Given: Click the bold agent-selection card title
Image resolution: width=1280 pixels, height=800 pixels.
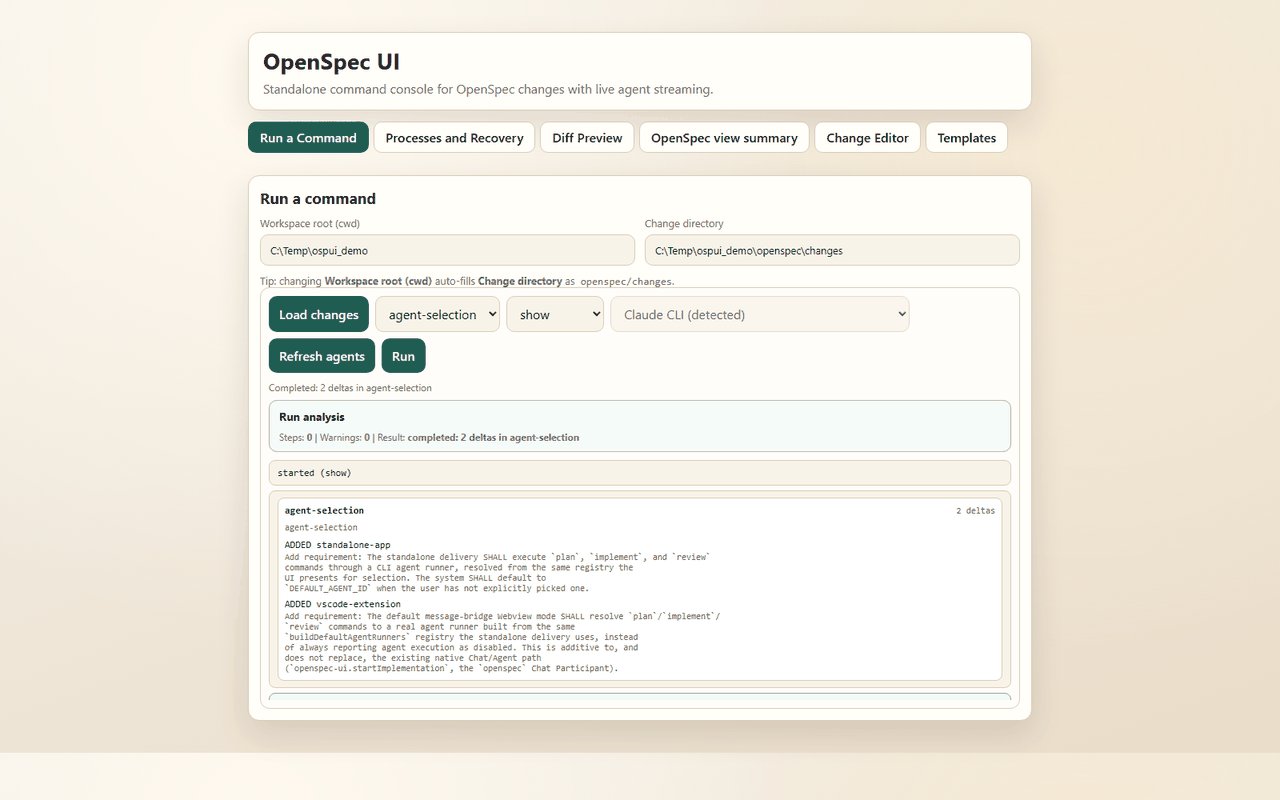Looking at the screenshot, I should point(324,511).
